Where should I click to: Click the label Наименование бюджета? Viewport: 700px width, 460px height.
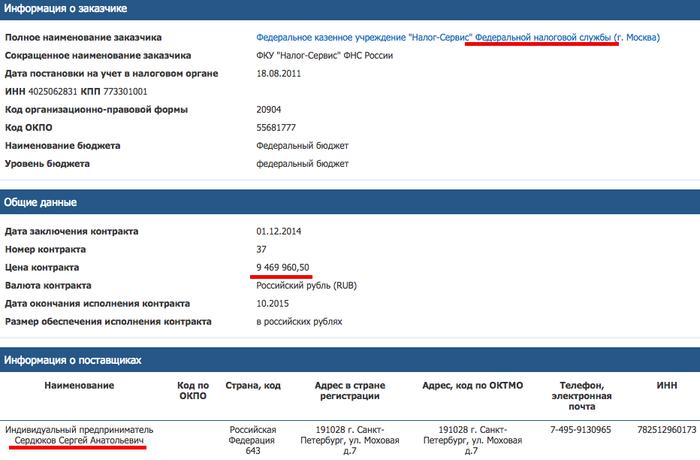[62, 146]
